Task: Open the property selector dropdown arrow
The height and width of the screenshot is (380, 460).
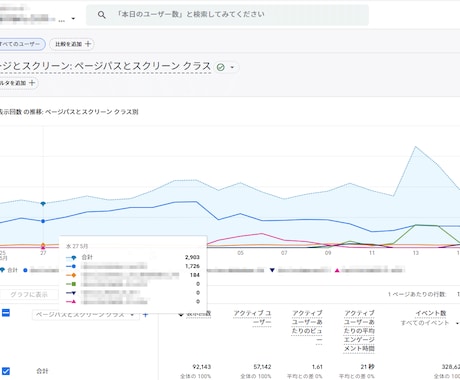Action: tap(73, 19)
